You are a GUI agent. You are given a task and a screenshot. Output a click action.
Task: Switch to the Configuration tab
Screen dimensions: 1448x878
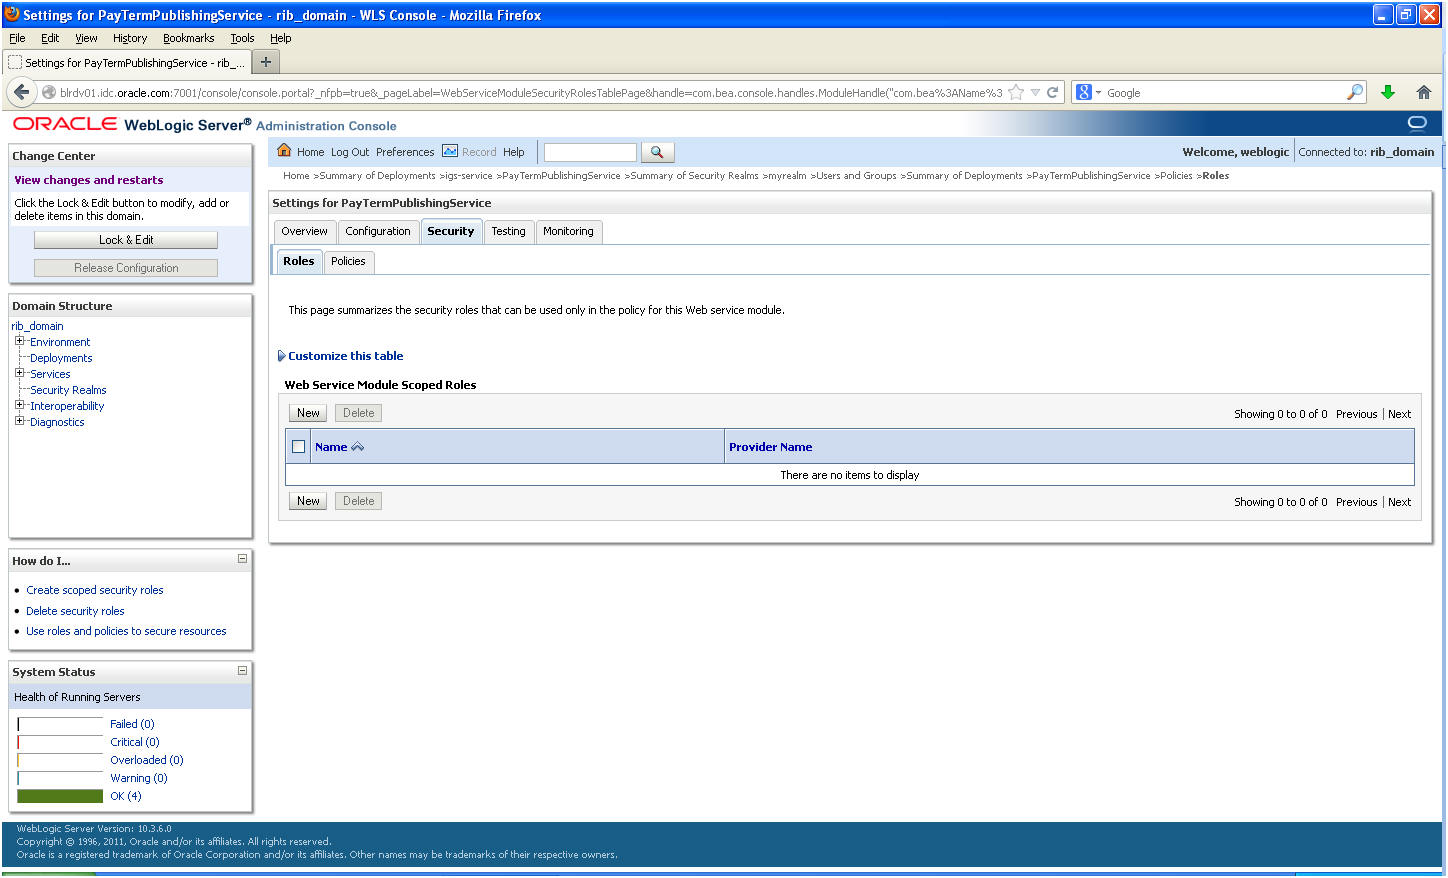(x=378, y=231)
